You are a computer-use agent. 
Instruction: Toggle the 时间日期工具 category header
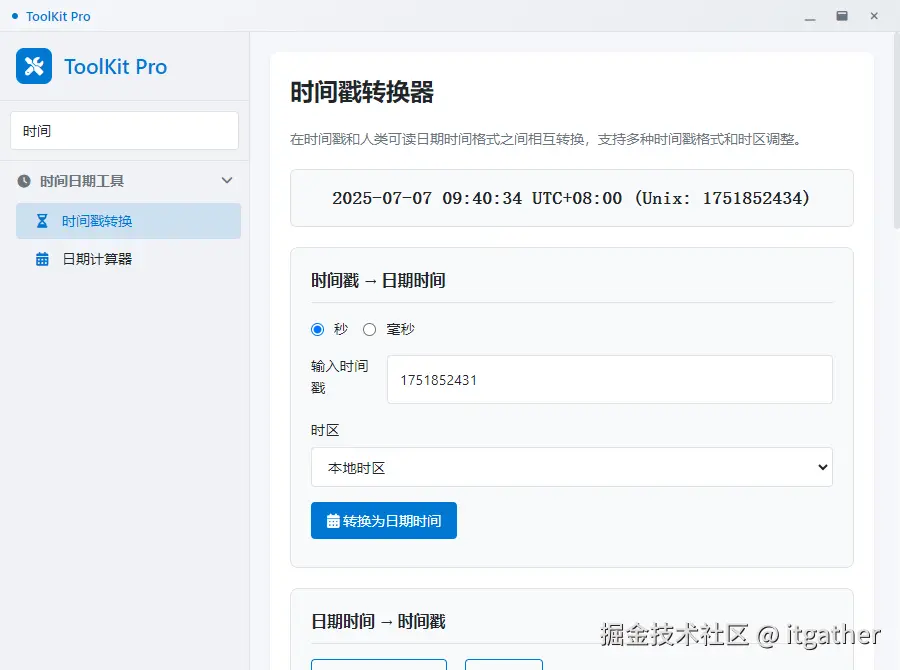(x=125, y=181)
